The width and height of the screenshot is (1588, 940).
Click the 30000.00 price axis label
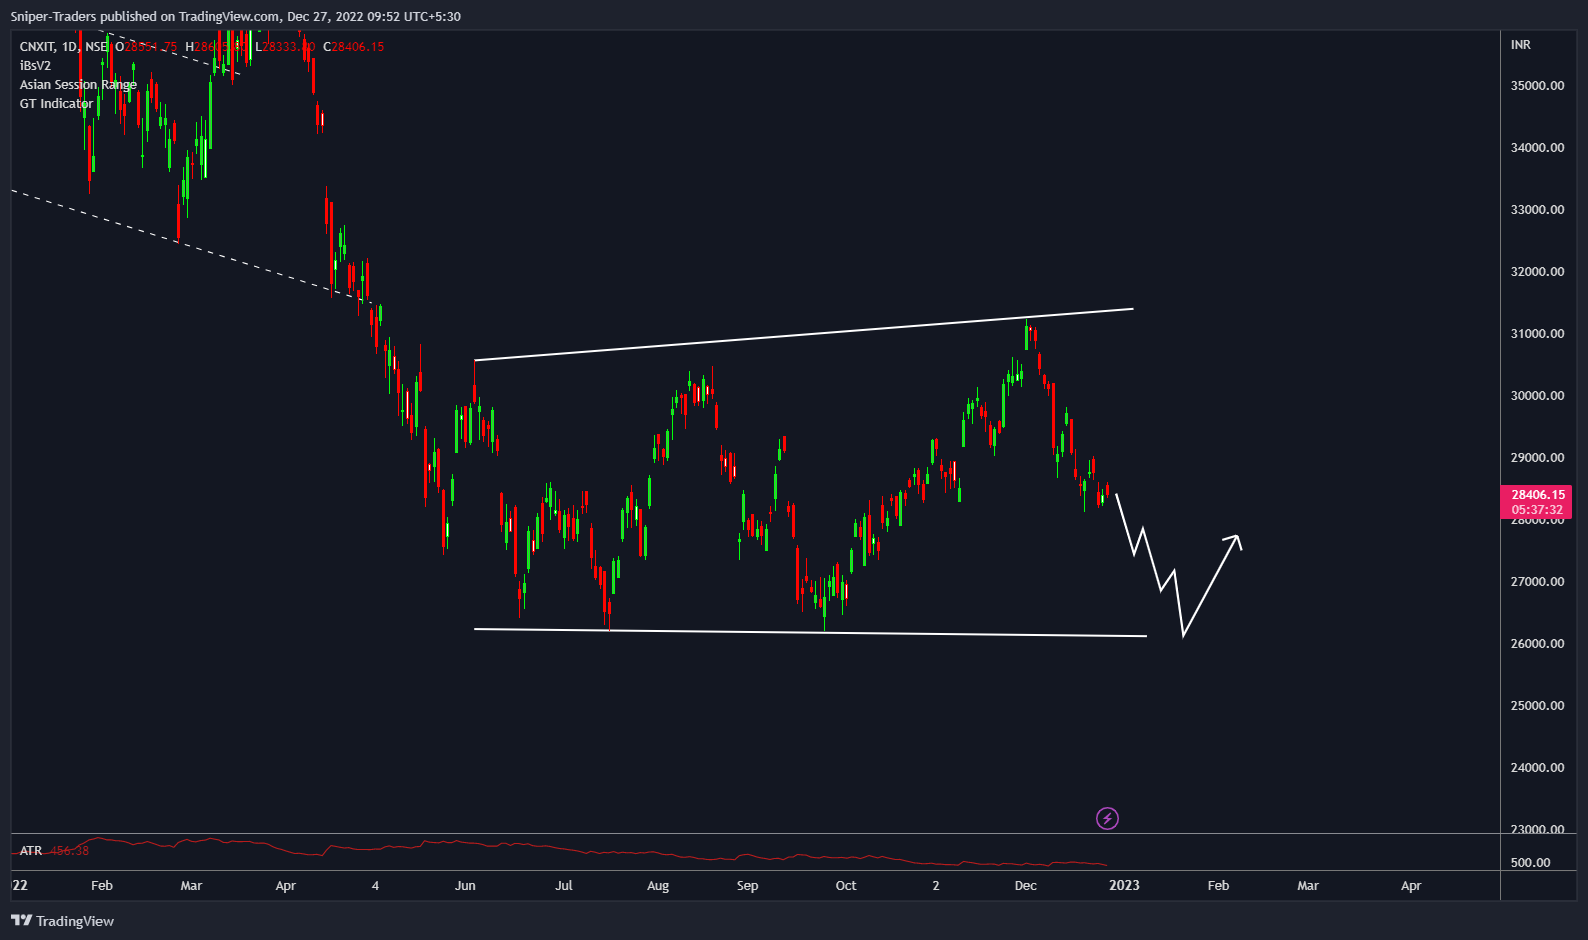[1537, 396]
